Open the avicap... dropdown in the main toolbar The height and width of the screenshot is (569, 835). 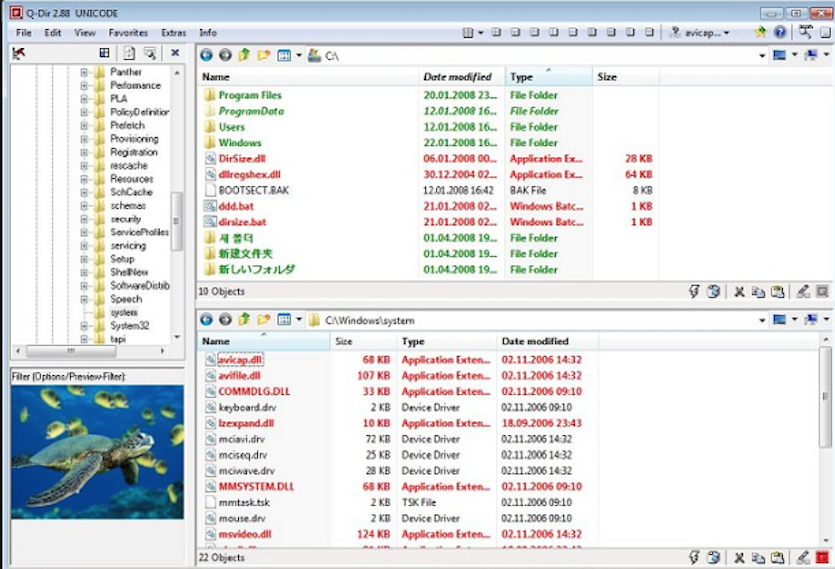[726, 33]
